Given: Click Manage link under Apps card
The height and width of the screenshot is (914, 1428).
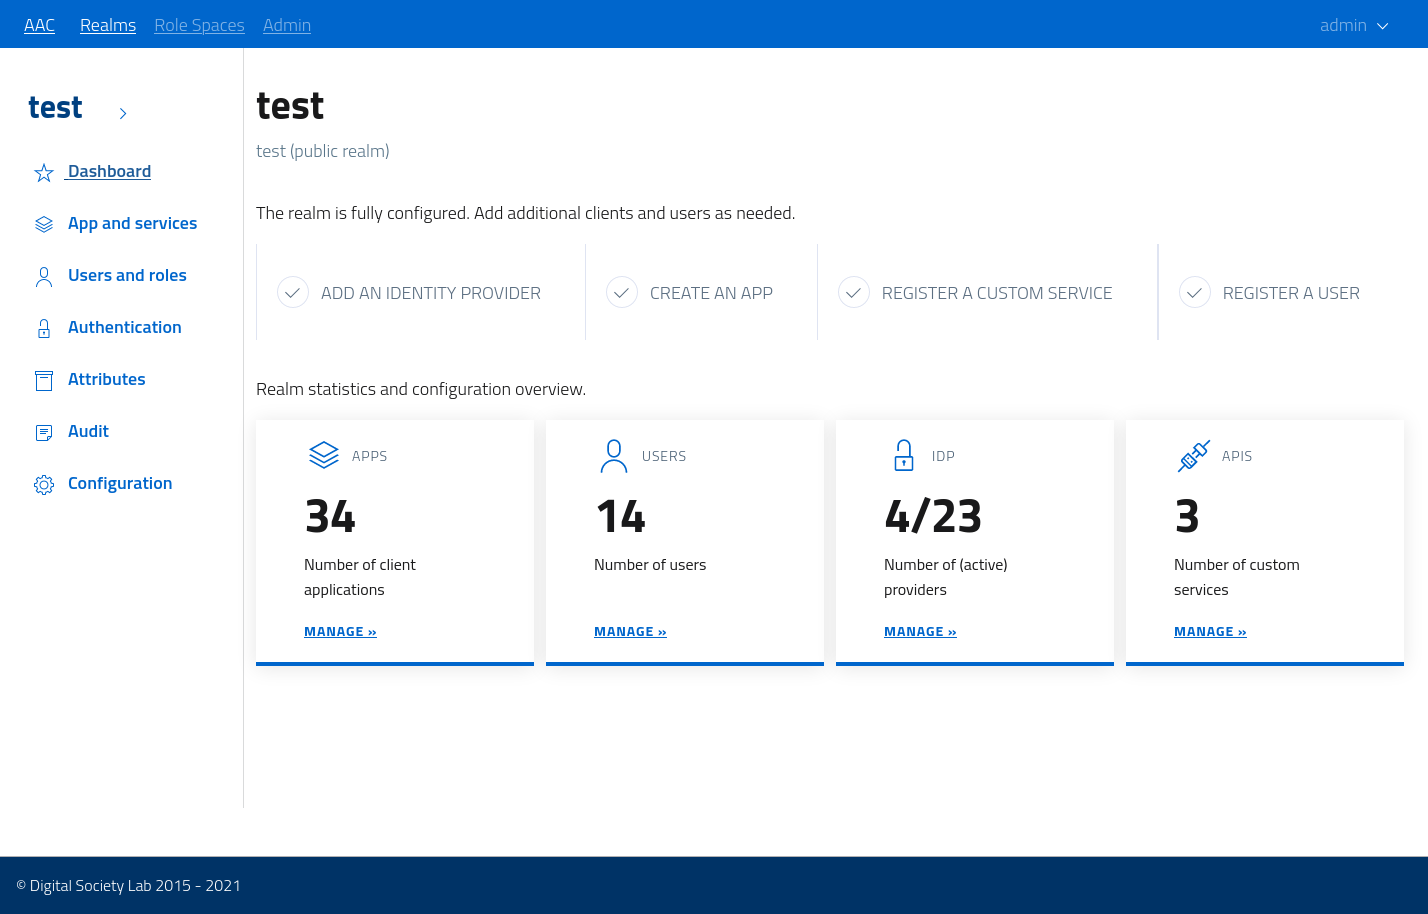Looking at the screenshot, I should [x=340, y=631].
